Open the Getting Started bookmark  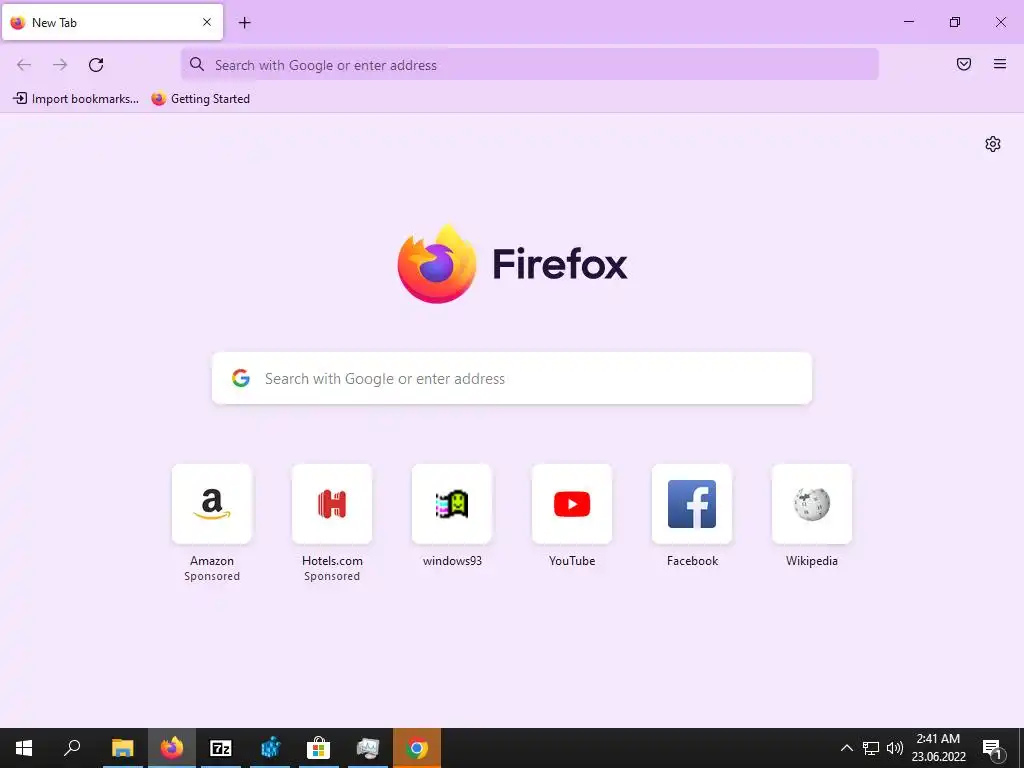coord(200,99)
